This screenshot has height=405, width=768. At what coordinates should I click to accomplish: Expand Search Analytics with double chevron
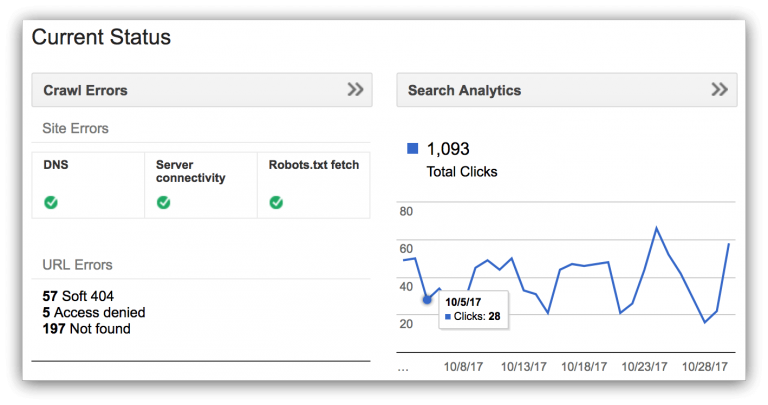719,90
